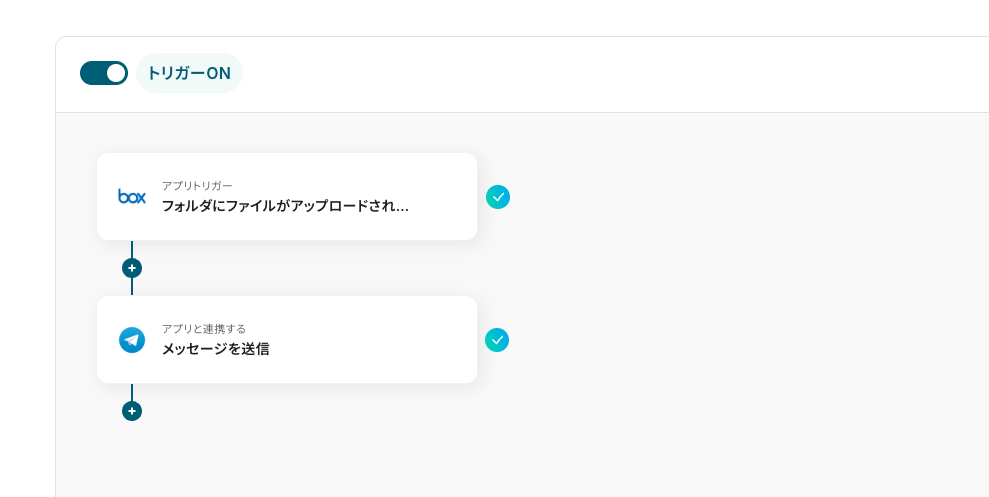Screen dimensions: 989x497
Task: Click the Box app logo icon
Action: pyautogui.click(x=132, y=196)
